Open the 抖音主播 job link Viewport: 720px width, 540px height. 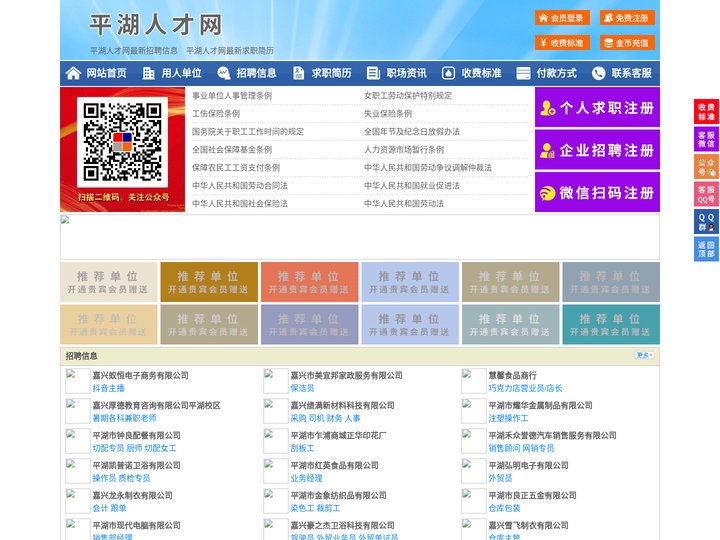point(108,388)
